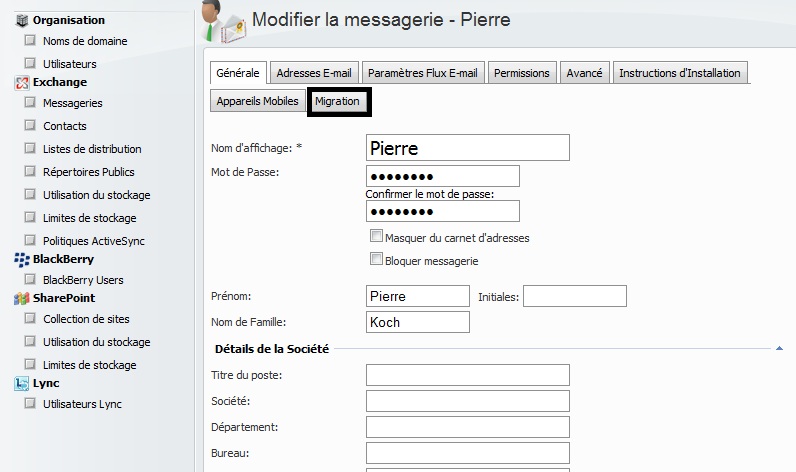Click the Lync section icon

coord(22,383)
